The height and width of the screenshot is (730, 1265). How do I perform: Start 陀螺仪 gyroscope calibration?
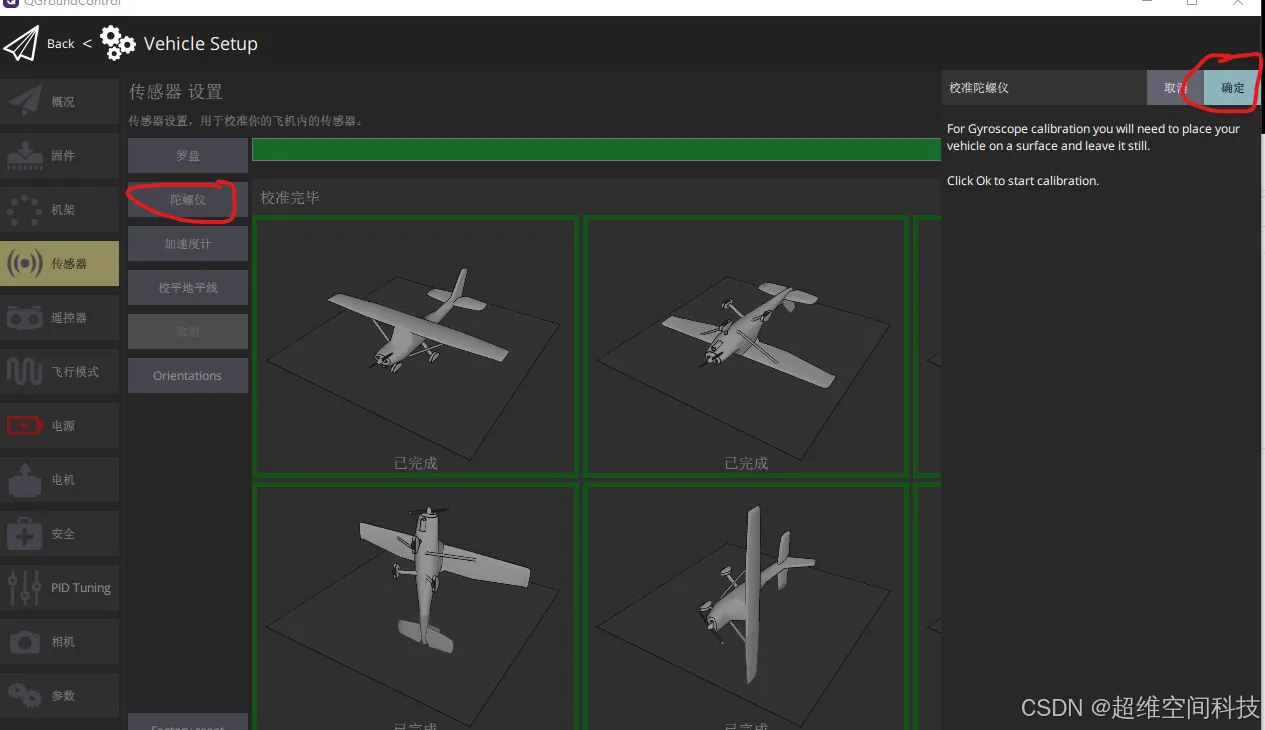[188, 200]
